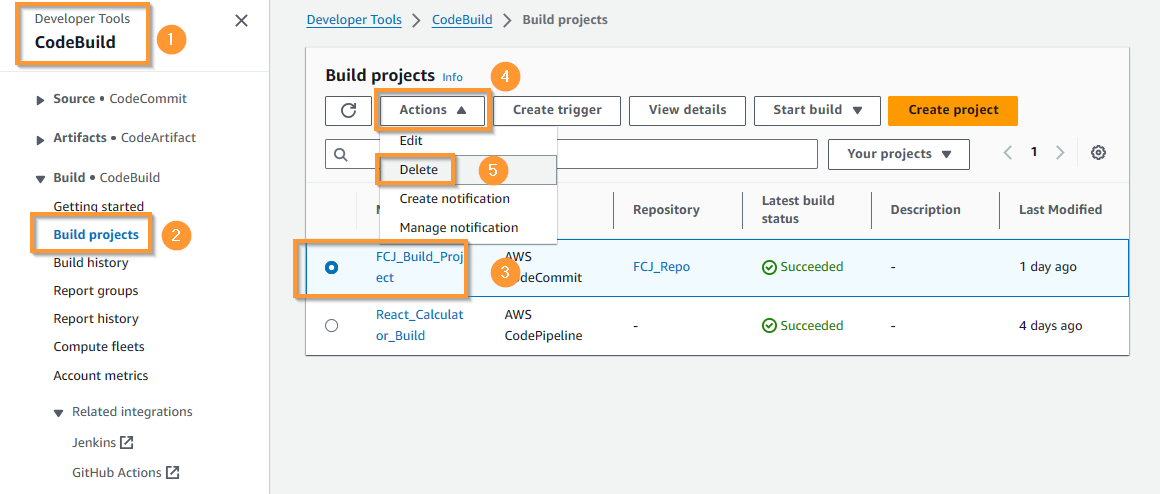Open Report groups in the sidebar
1160x494 pixels.
click(95, 291)
